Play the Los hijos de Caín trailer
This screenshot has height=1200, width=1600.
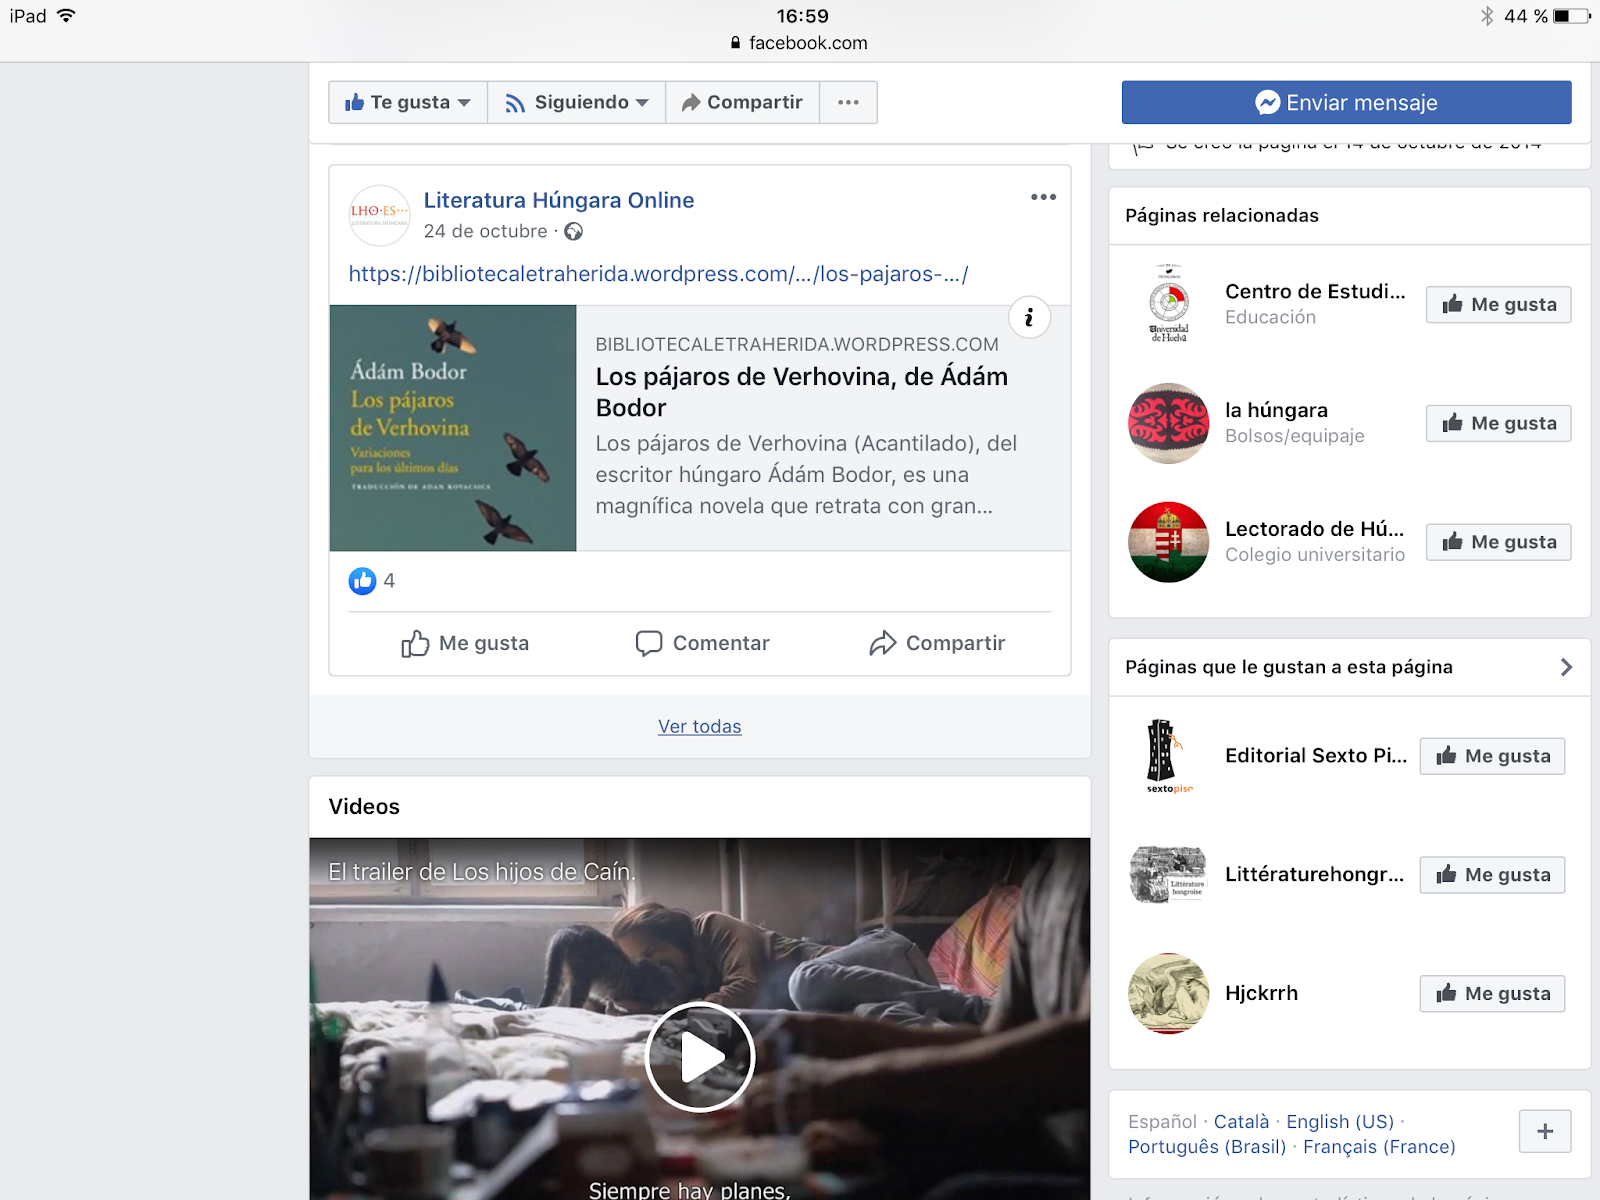[x=700, y=1057]
